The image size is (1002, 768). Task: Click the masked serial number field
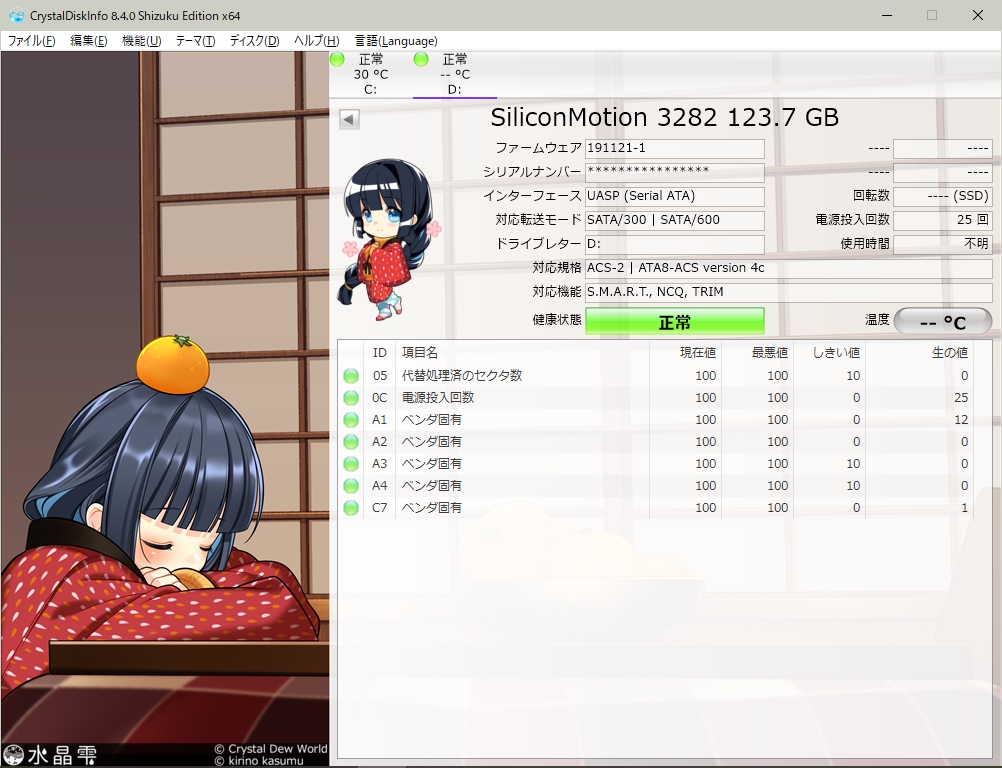(675, 172)
